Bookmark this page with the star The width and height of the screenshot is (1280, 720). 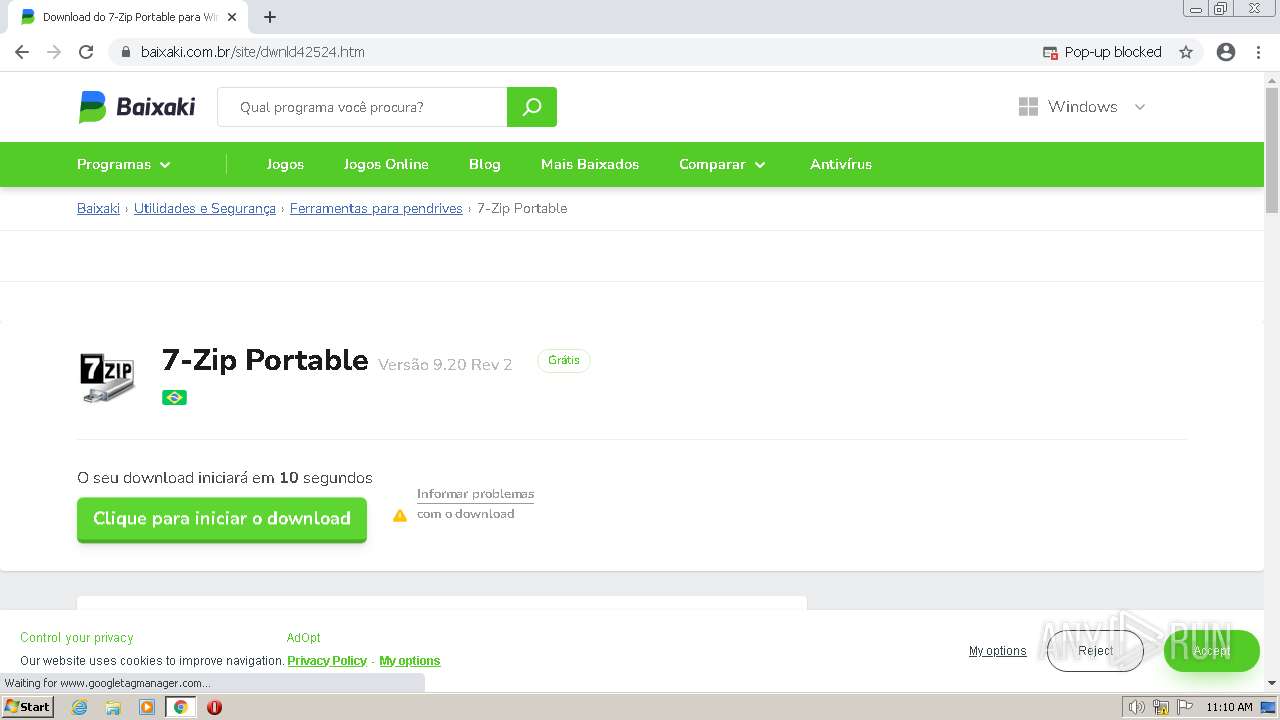(1186, 52)
